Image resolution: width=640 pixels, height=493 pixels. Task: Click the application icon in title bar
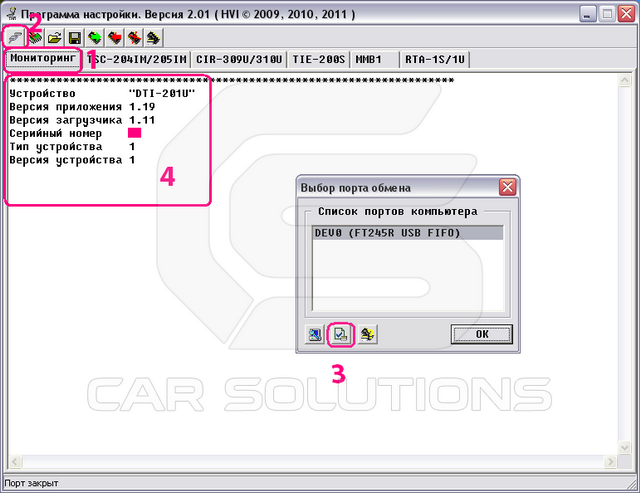point(12,13)
